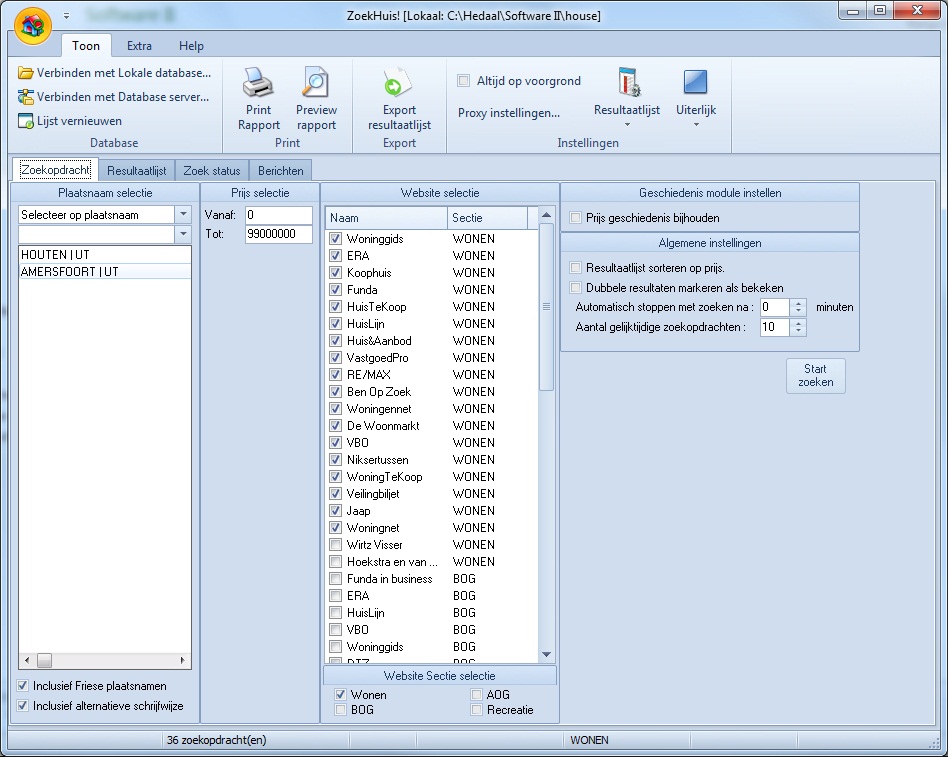Click the Print Rapport printer icon

point(259,83)
